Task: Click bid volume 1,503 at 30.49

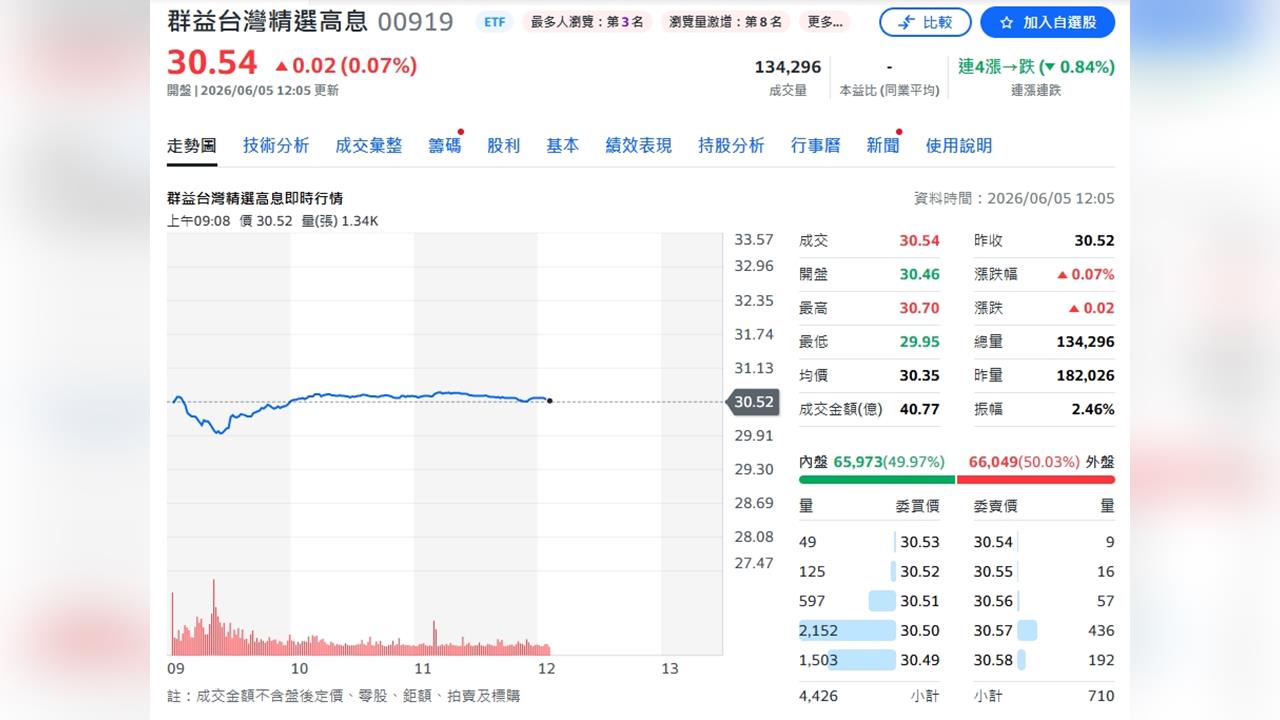Action: (819, 660)
